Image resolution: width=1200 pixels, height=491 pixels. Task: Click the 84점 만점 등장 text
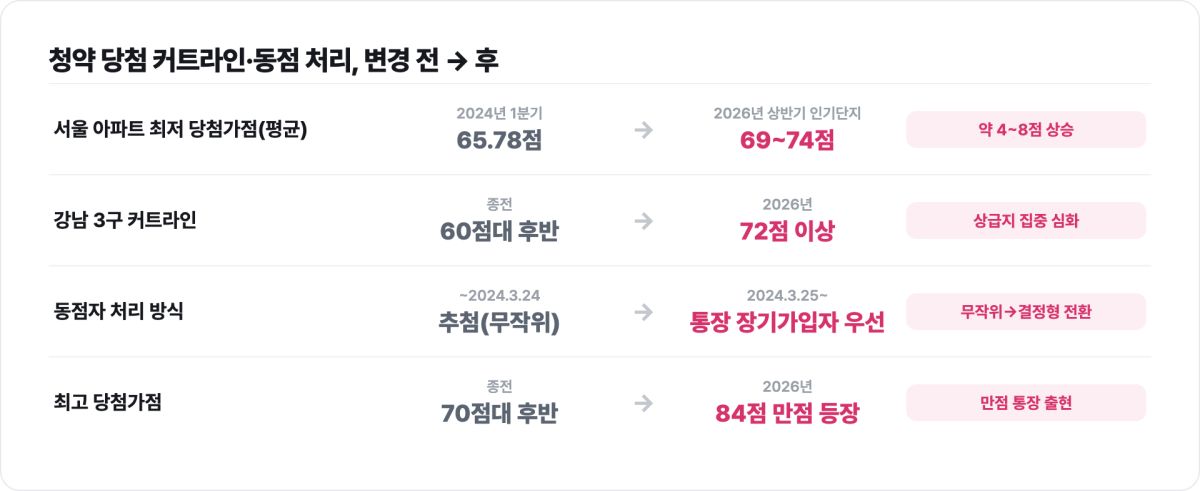tap(787, 413)
